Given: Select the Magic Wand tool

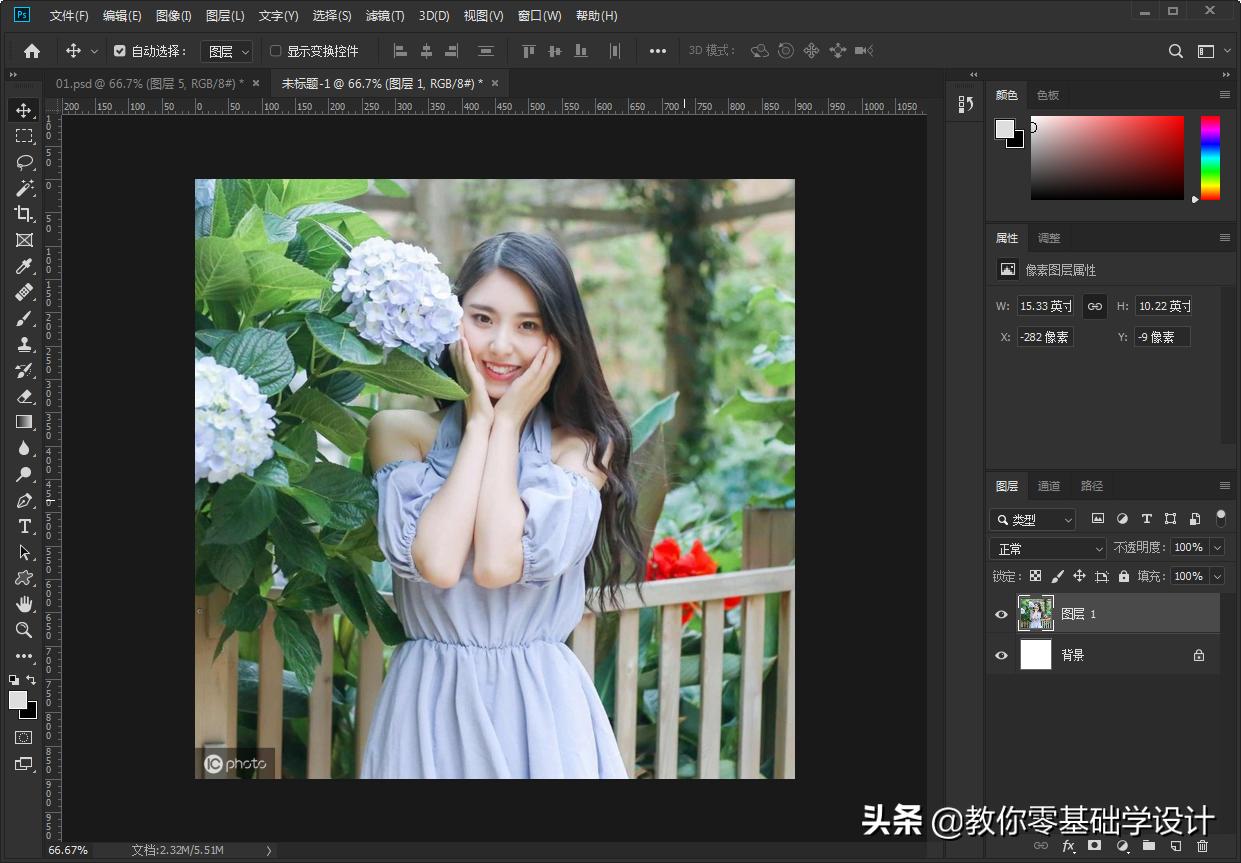Looking at the screenshot, I should pos(24,188).
